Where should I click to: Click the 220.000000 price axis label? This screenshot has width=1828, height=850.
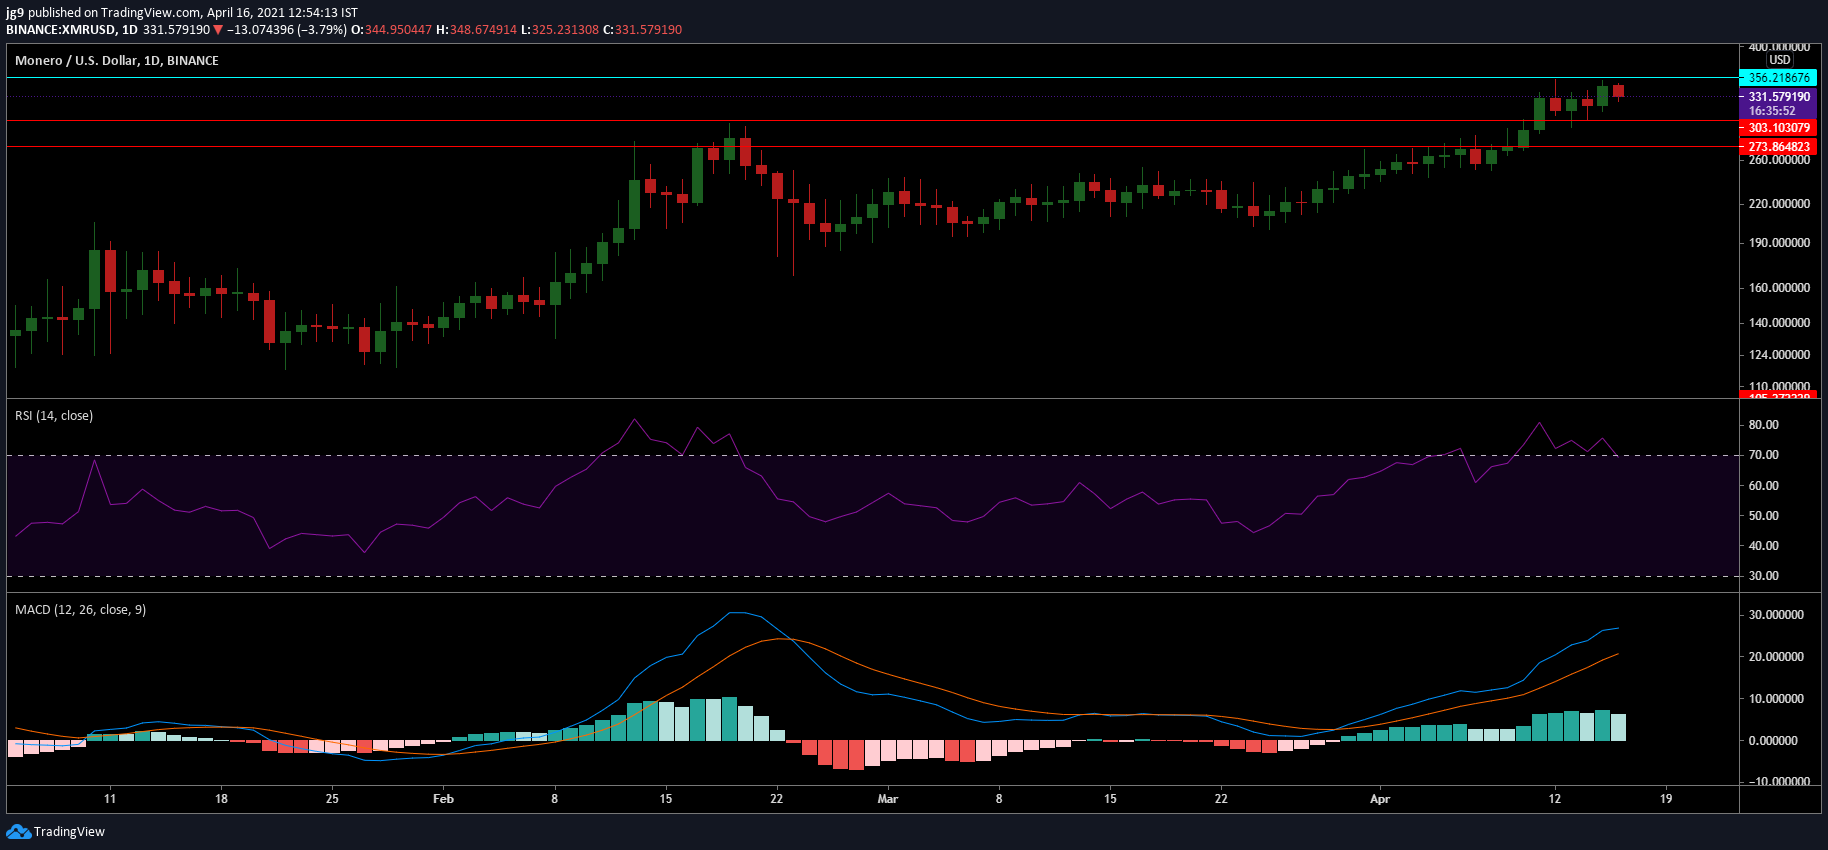pyautogui.click(x=1779, y=204)
